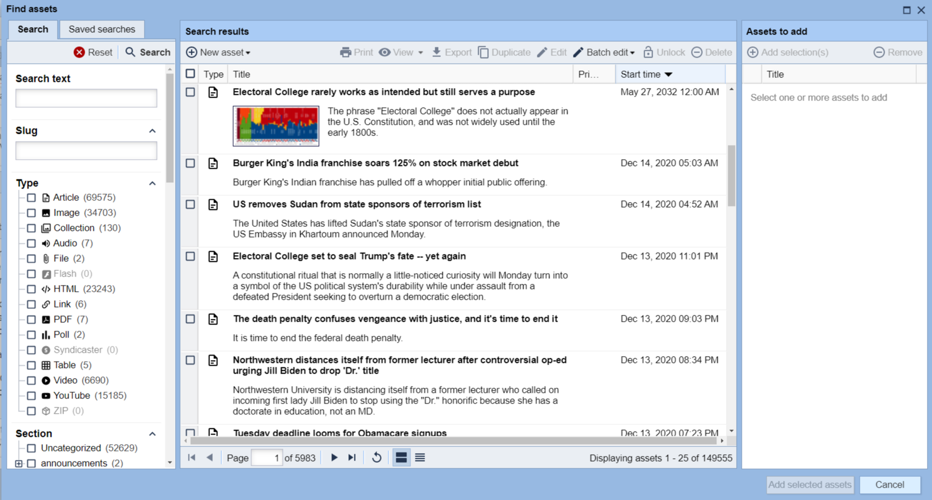Open the Batch edit dropdown menu
The width and height of the screenshot is (932, 500).
pos(604,52)
